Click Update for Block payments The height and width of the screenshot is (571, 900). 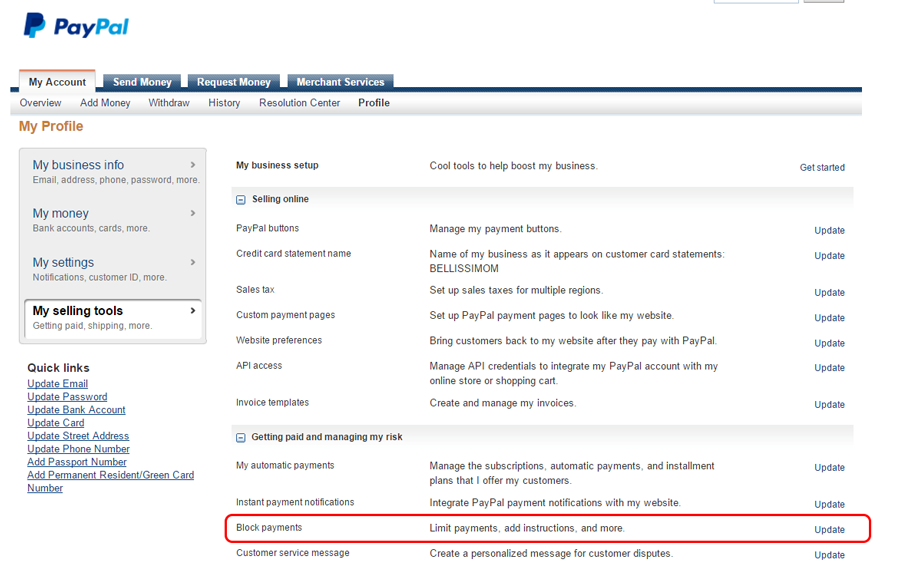coord(829,530)
